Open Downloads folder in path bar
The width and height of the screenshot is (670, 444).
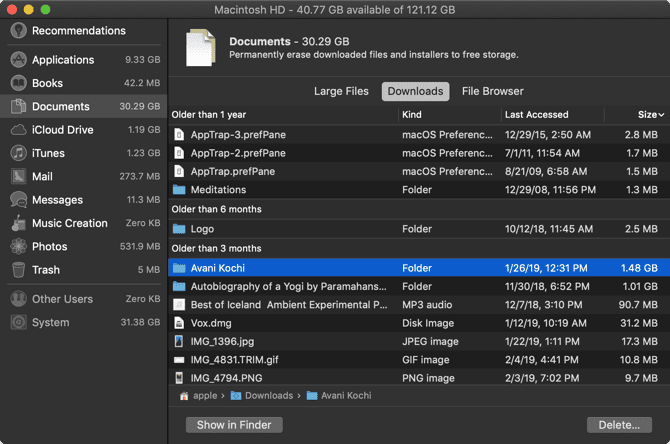tap(262, 396)
